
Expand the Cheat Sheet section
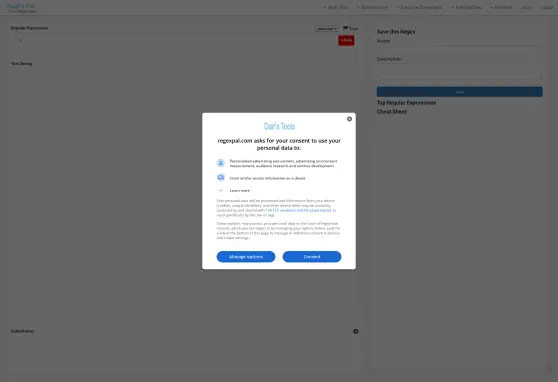[391, 111]
